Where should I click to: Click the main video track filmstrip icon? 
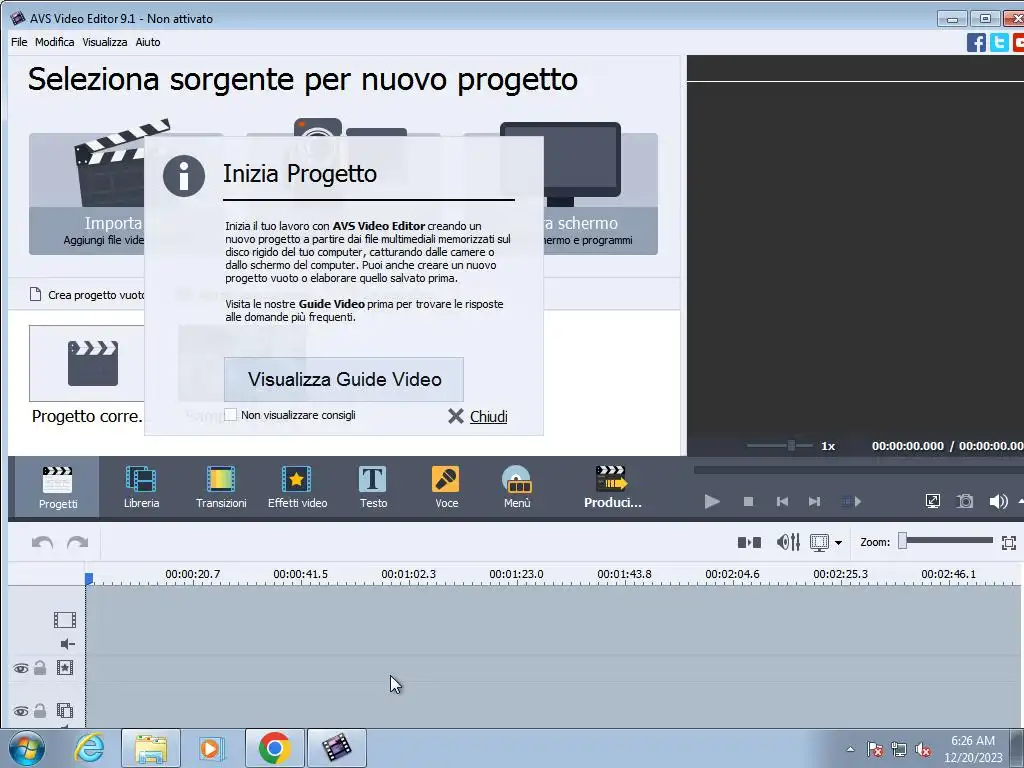(x=65, y=620)
